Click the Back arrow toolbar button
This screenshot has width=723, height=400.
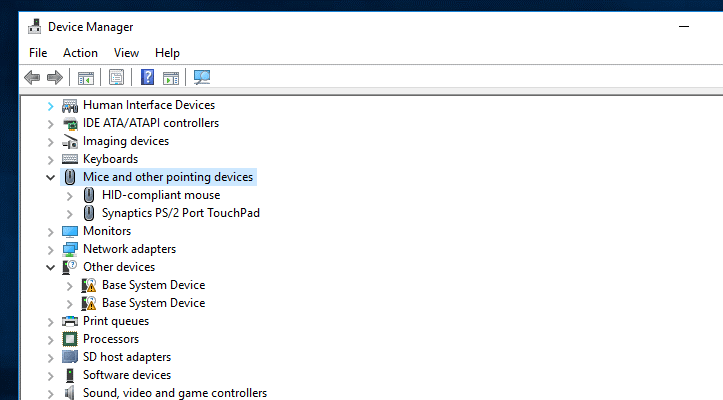(32, 77)
